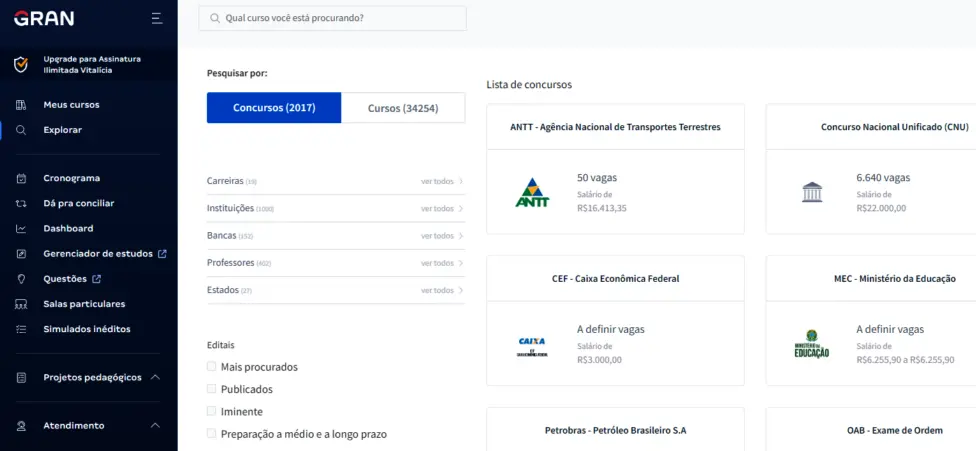This screenshot has width=976, height=451.
Task: Select the Concursos (2017) tab
Action: (274, 108)
